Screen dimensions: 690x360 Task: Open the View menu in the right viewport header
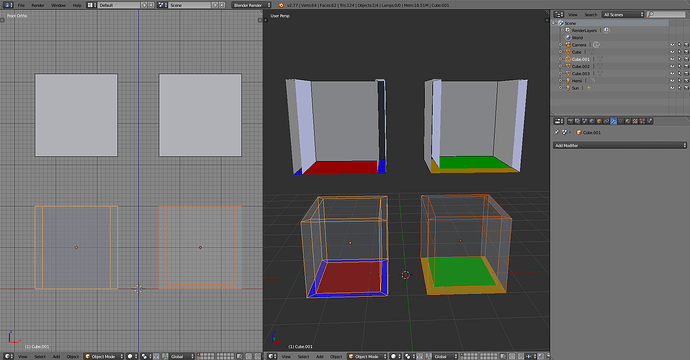click(286, 356)
